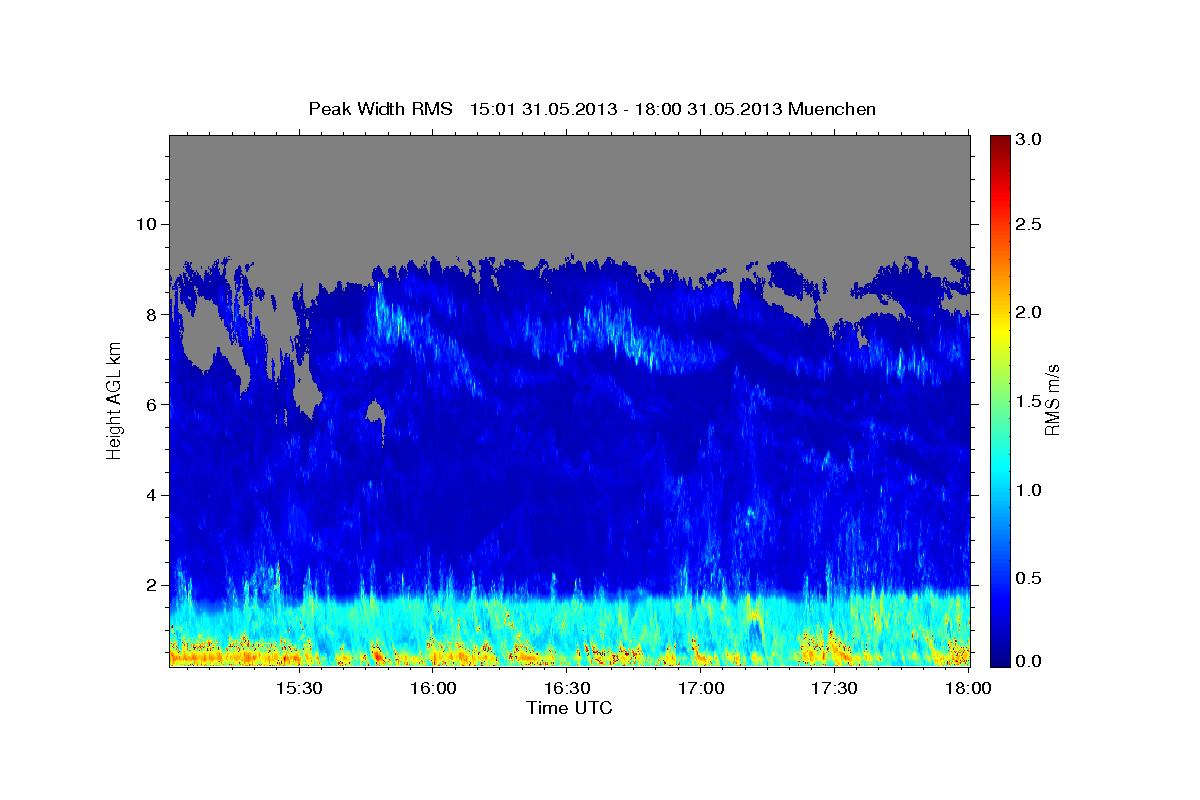Screen dimensions: 1200x800
Task: Click the height tick label 10
Action: coord(149,224)
